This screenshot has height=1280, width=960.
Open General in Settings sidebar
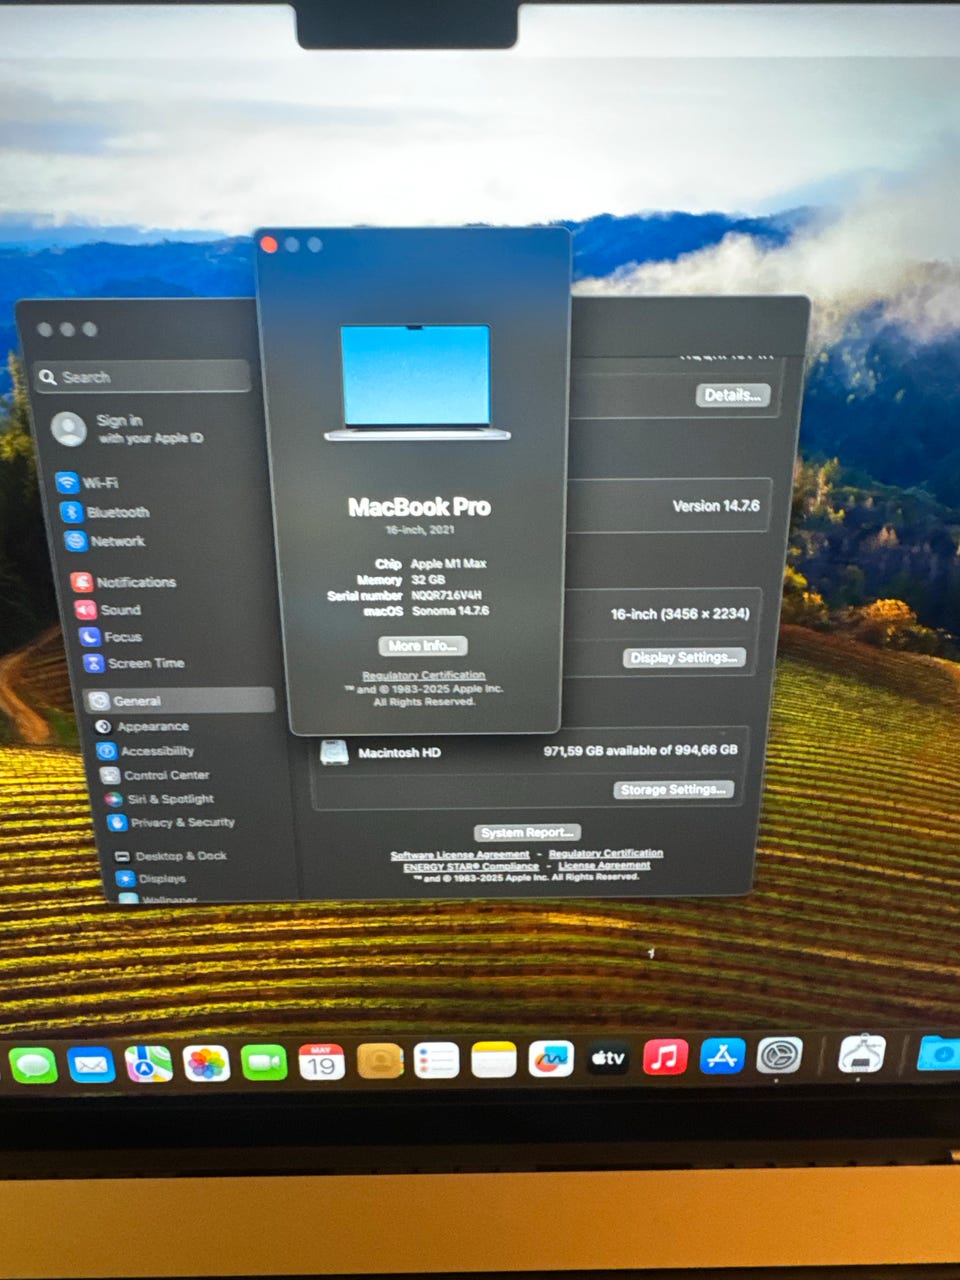(x=179, y=700)
